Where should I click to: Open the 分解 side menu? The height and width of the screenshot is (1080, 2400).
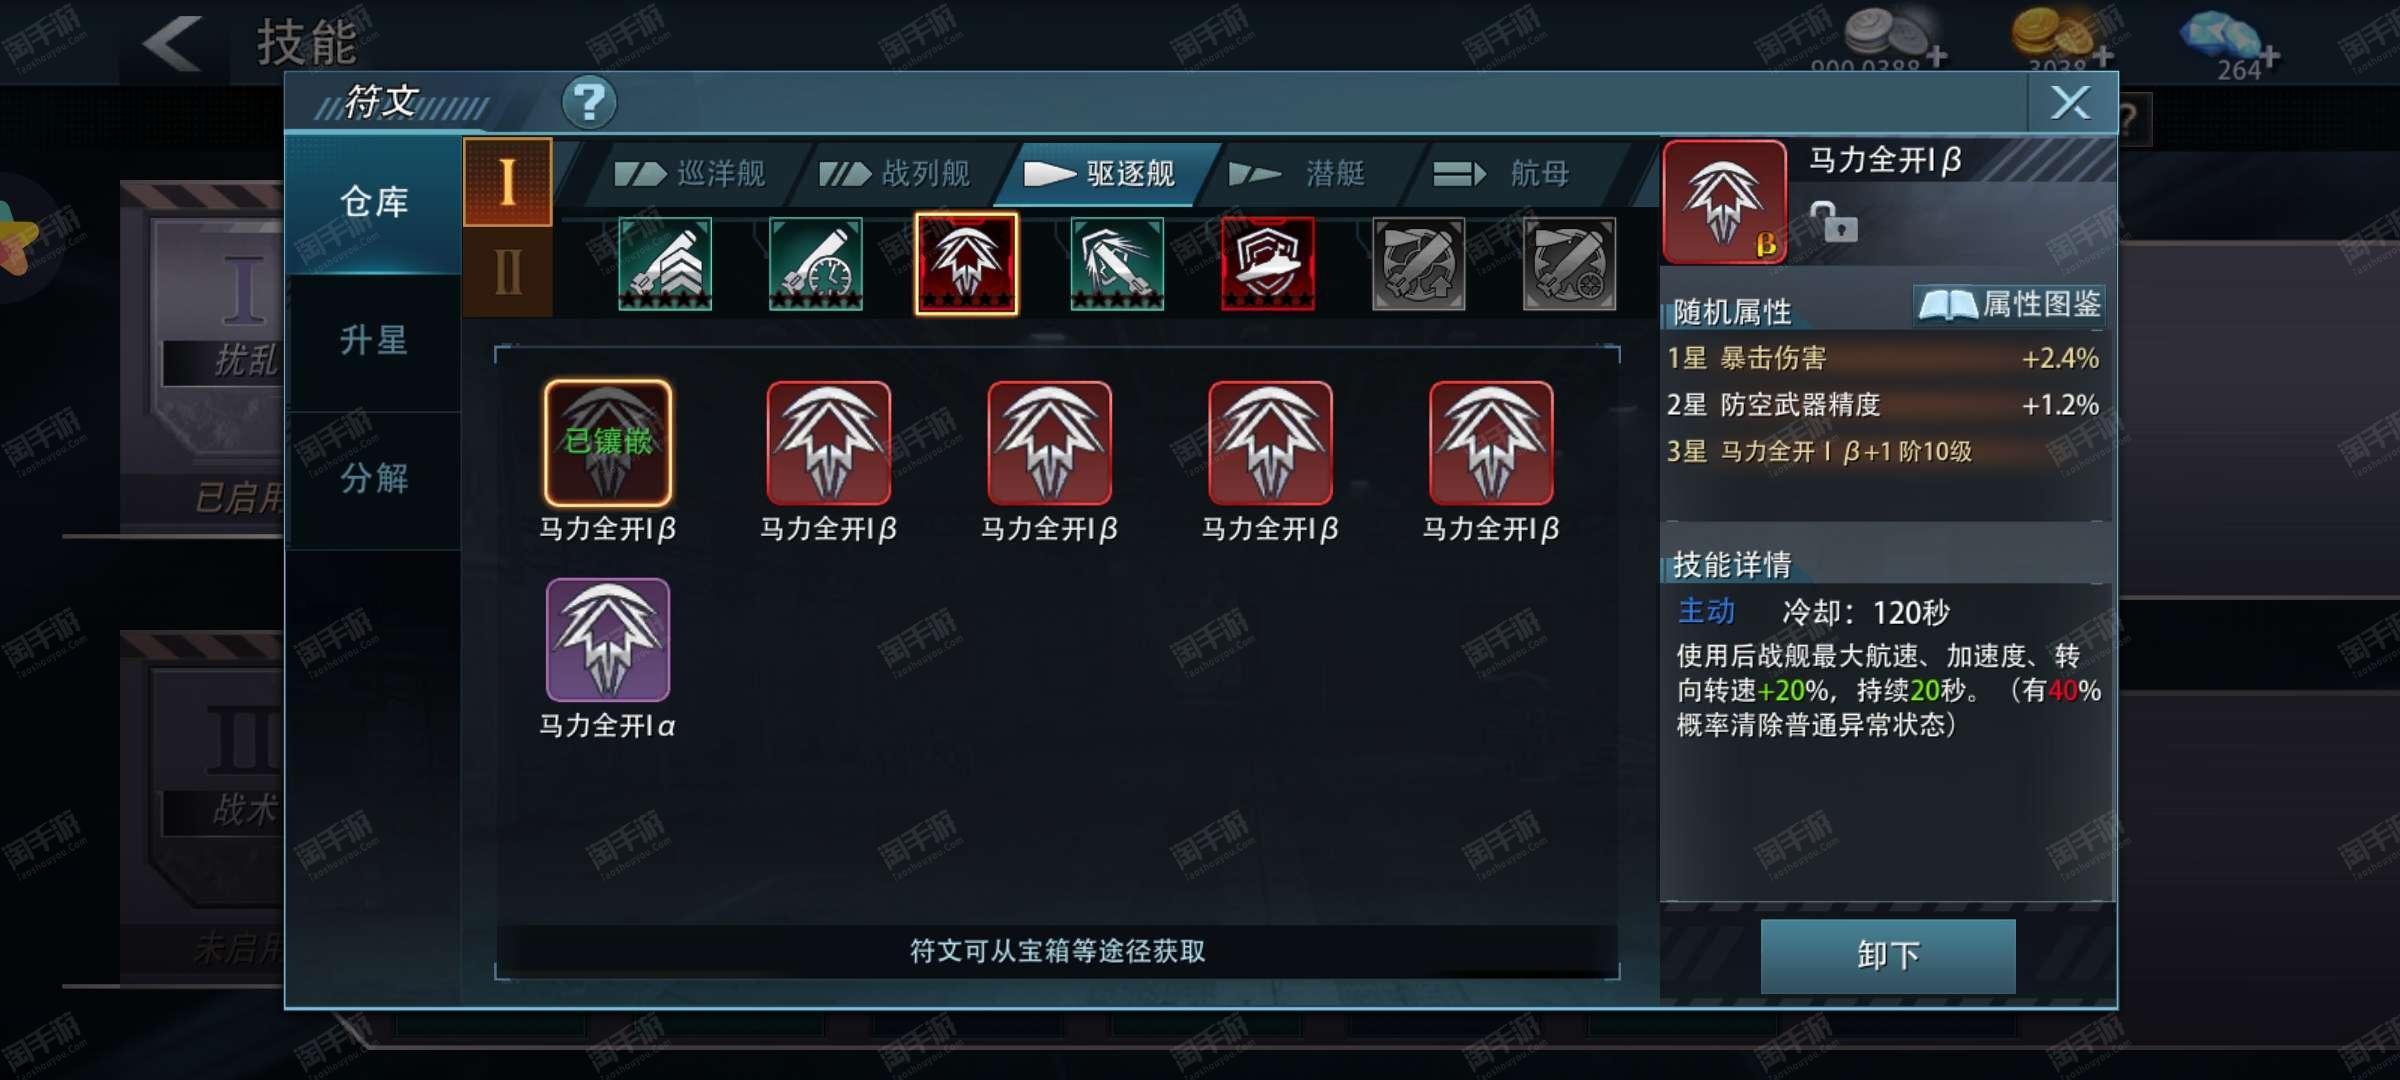click(374, 479)
